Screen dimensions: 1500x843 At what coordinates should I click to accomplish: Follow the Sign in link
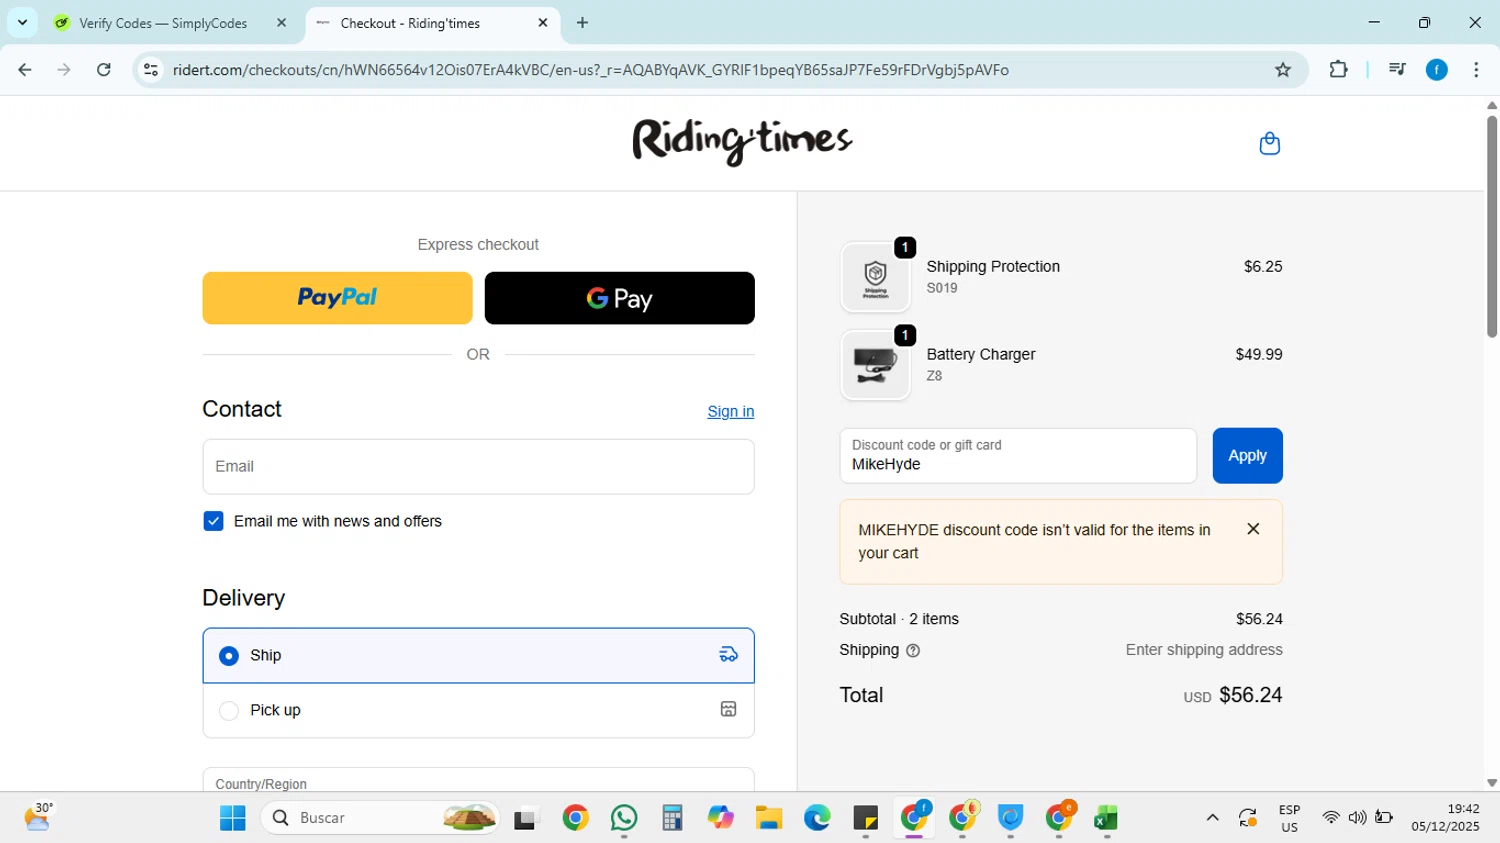730,411
